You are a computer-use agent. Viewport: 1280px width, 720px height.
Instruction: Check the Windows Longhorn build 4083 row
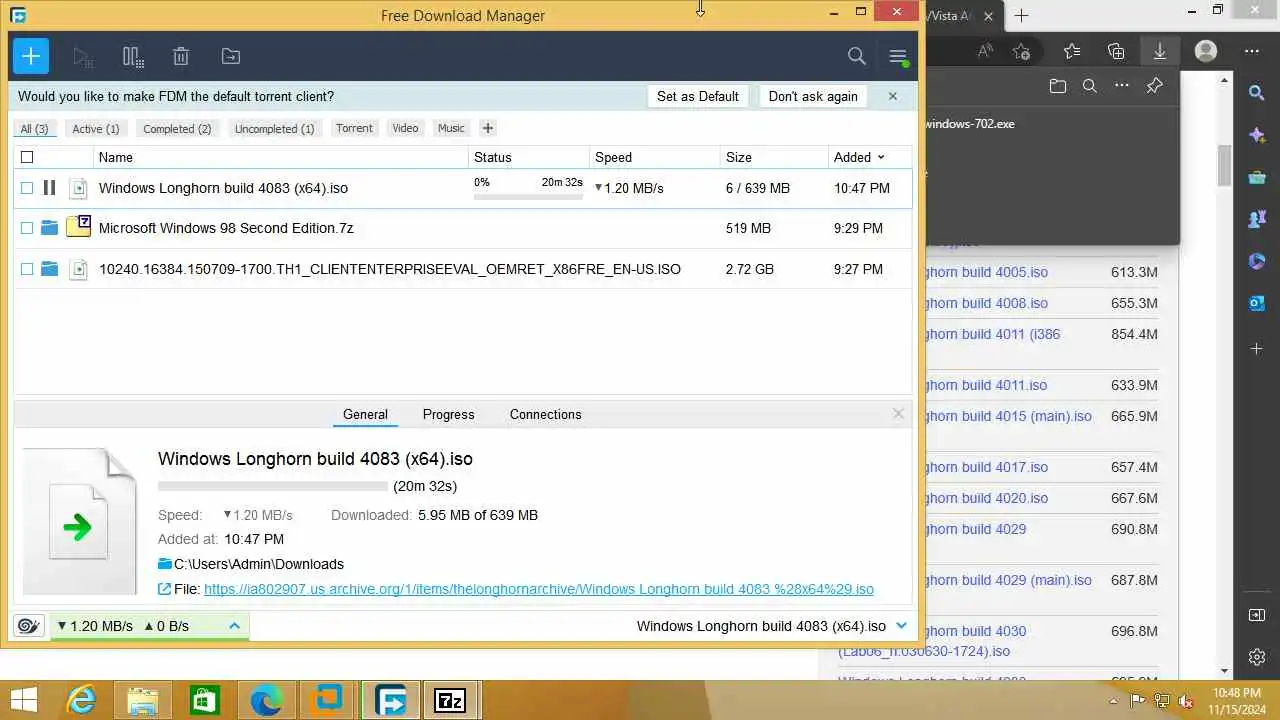tap(27, 188)
